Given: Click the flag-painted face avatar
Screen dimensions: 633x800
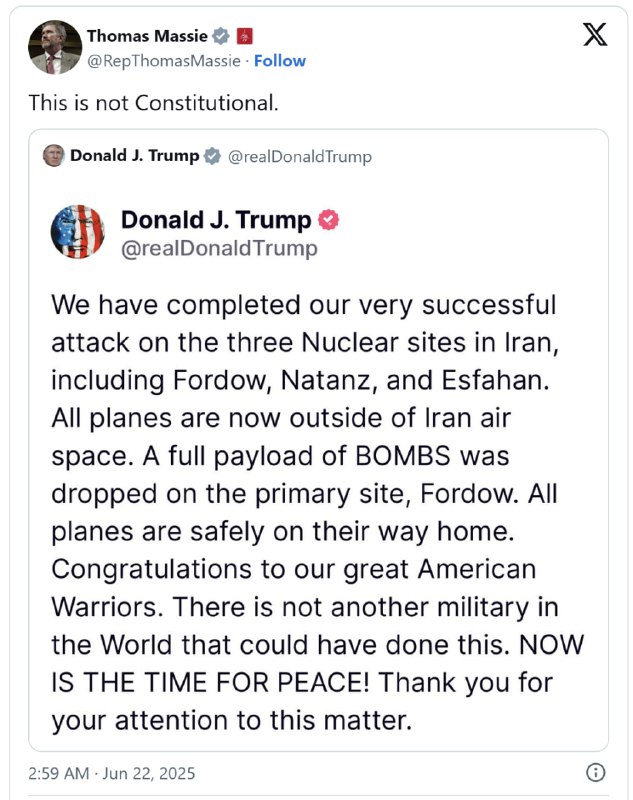Looking at the screenshot, I should click(78, 232).
